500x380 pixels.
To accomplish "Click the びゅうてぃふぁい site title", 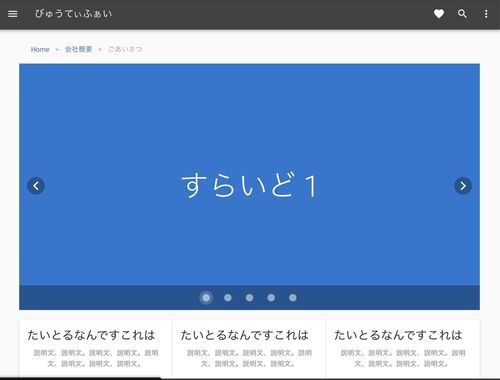I will pyautogui.click(x=73, y=14).
